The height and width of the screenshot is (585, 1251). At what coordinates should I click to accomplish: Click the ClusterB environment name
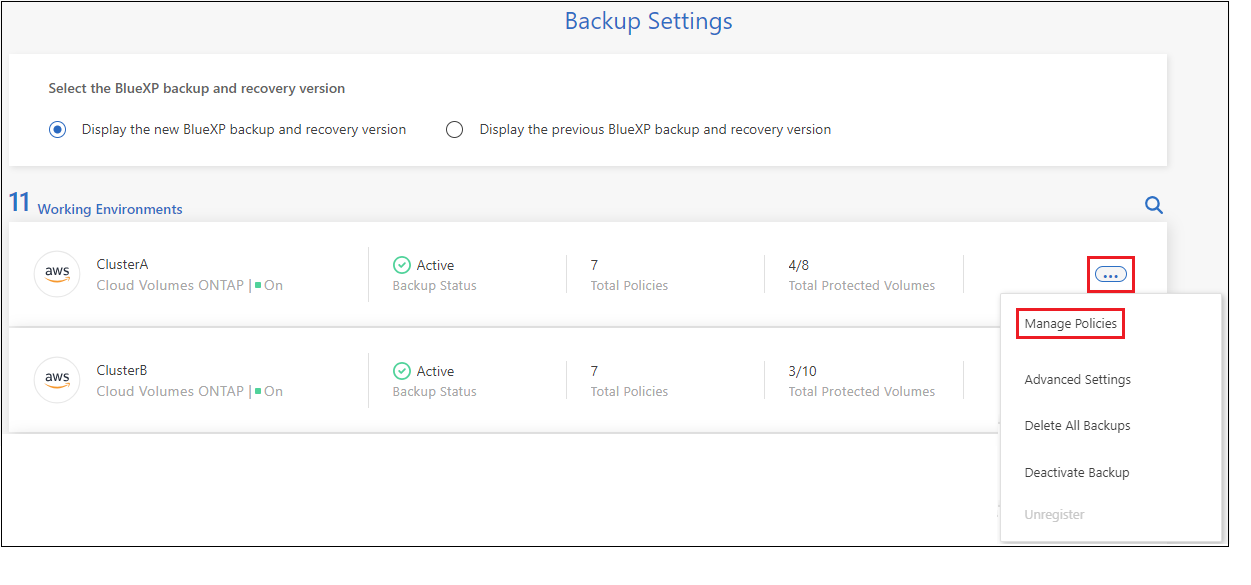122,371
